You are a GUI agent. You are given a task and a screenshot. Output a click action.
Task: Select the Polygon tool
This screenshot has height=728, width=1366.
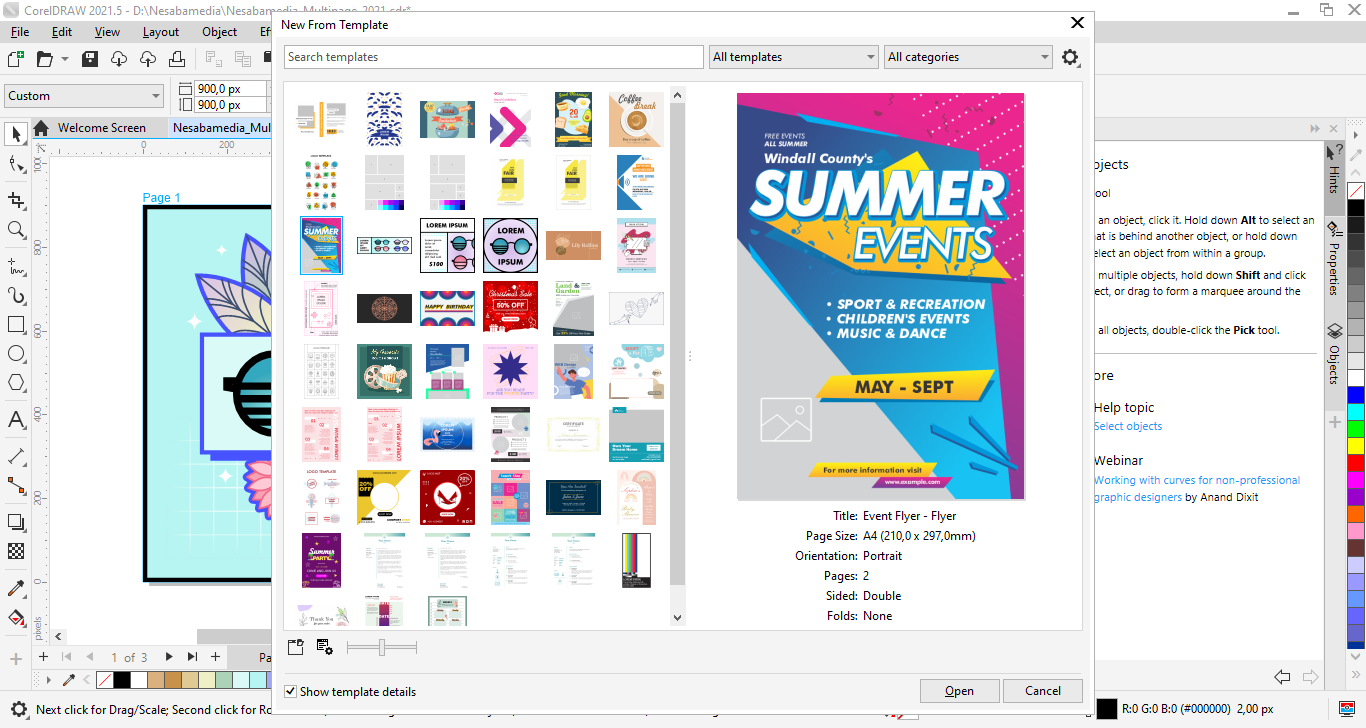tap(16, 384)
